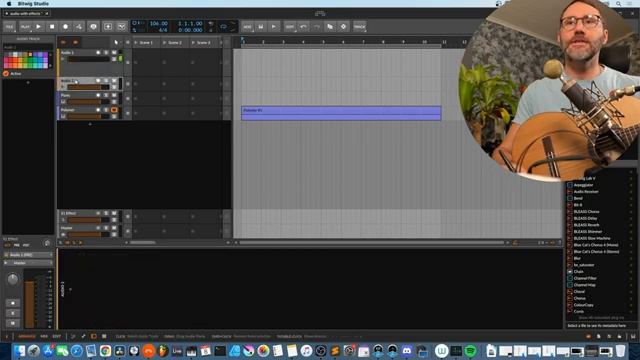
Task: Toggle the arranger loop button
Action: [x=223, y=27]
